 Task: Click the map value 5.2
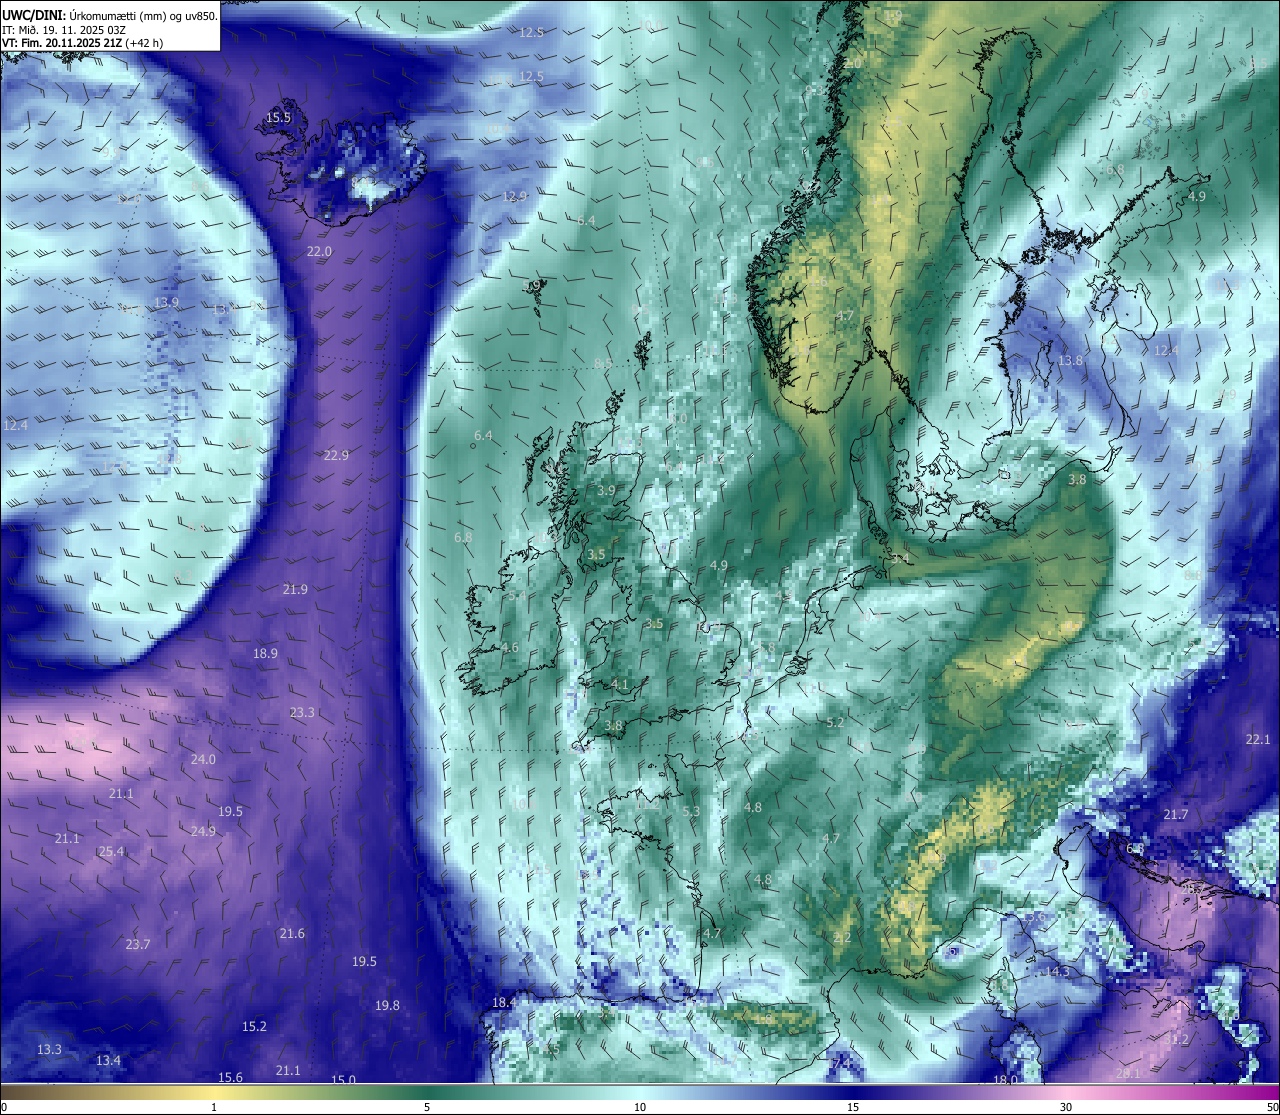(835, 723)
